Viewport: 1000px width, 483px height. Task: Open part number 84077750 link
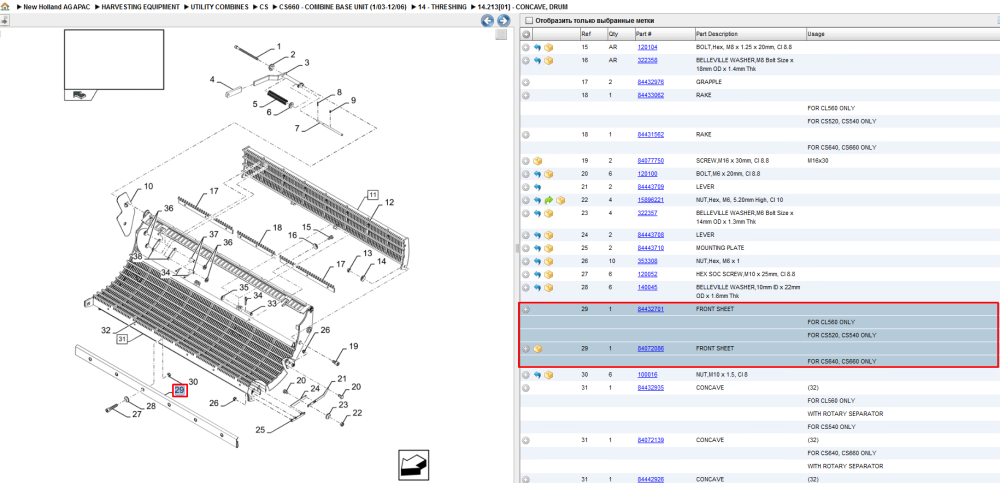point(651,161)
